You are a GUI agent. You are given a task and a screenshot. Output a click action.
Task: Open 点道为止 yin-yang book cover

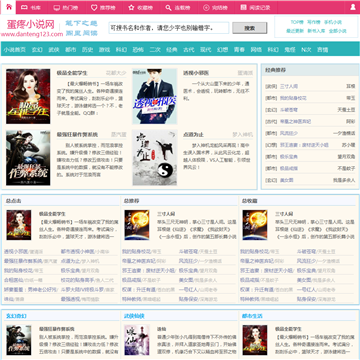click(155, 157)
